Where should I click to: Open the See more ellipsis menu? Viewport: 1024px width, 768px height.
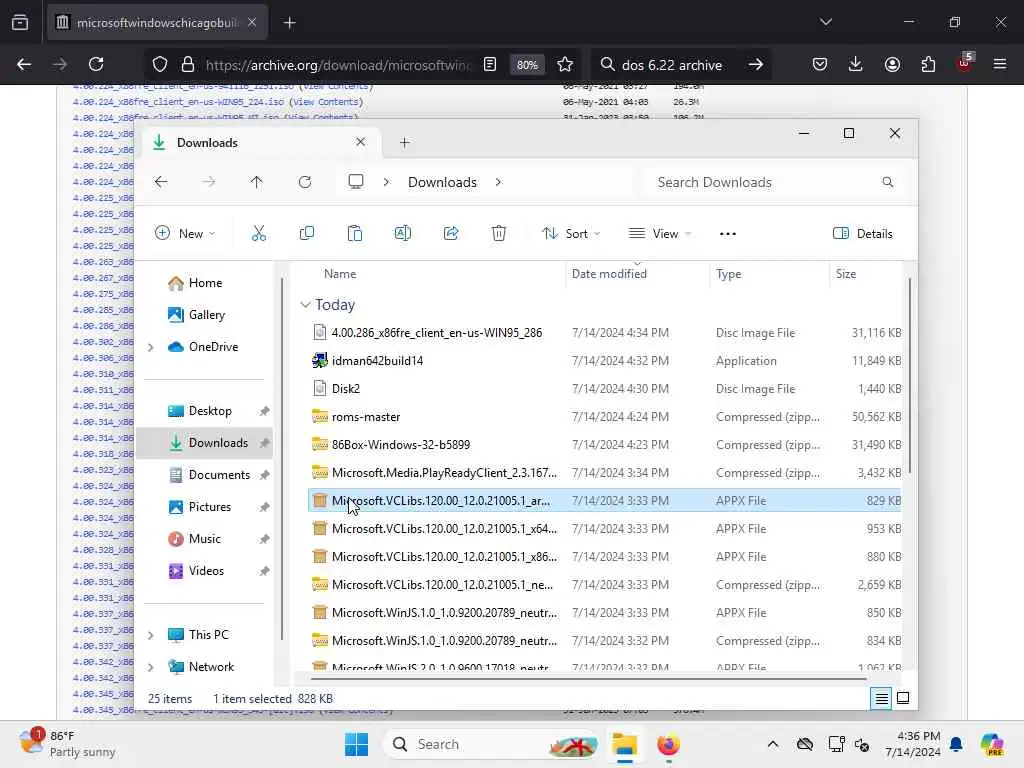[x=728, y=234]
